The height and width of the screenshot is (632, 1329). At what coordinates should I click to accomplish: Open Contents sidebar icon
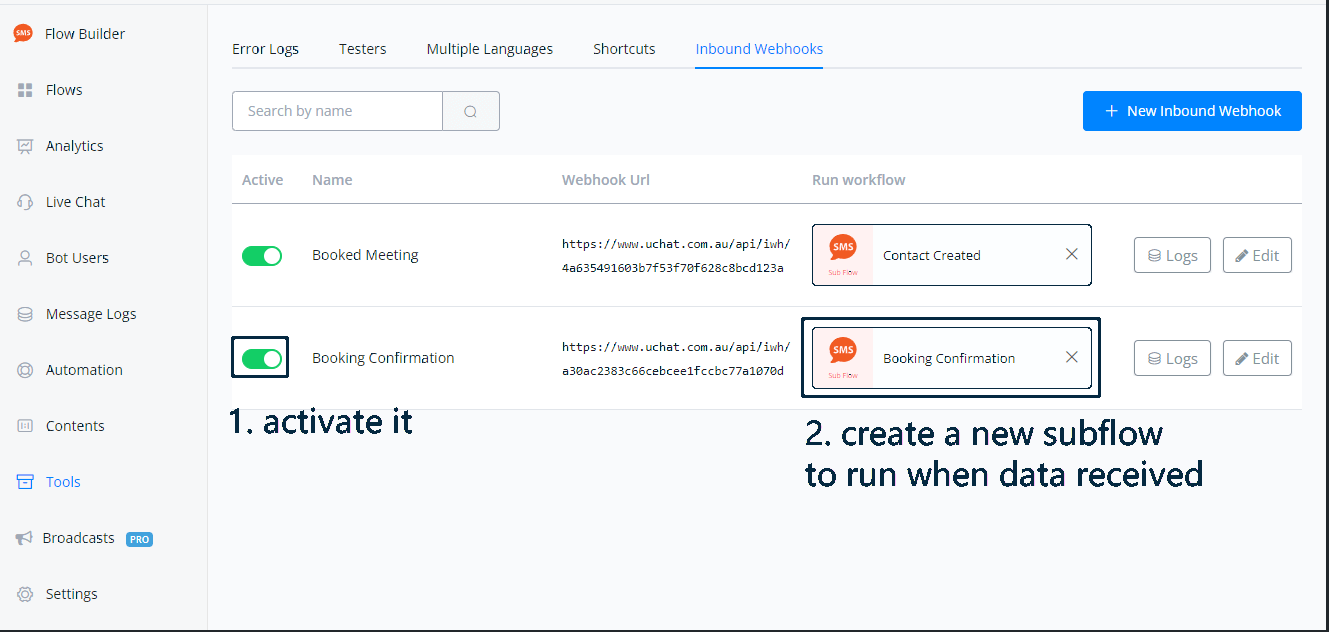coord(26,426)
